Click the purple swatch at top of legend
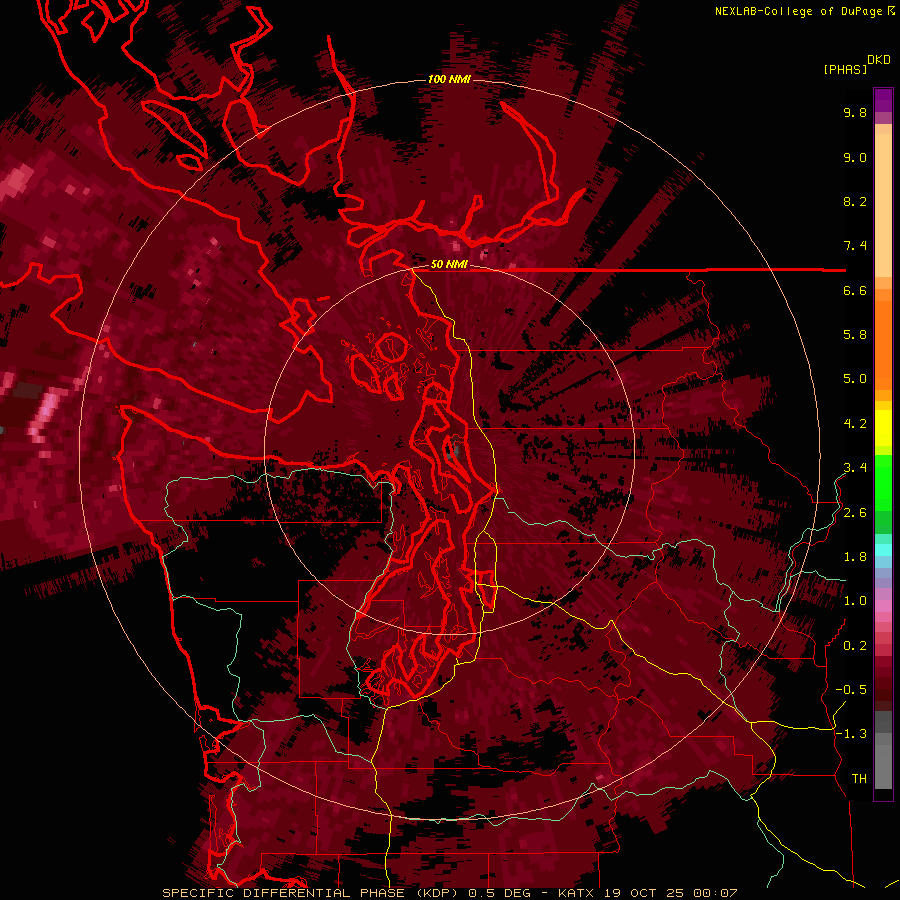Image resolution: width=900 pixels, height=900 pixels. (883, 100)
